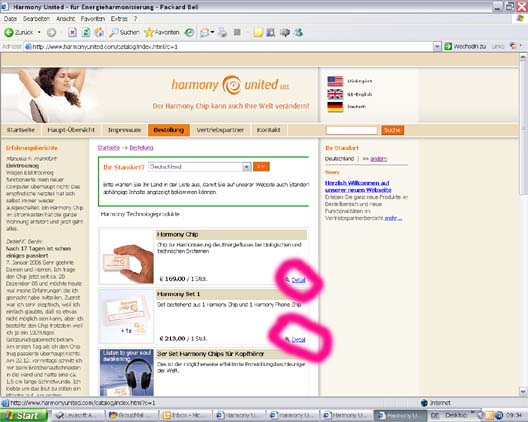Click the Harmony Chip product title
The height and width of the screenshot is (422, 528).
coord(178,234)
